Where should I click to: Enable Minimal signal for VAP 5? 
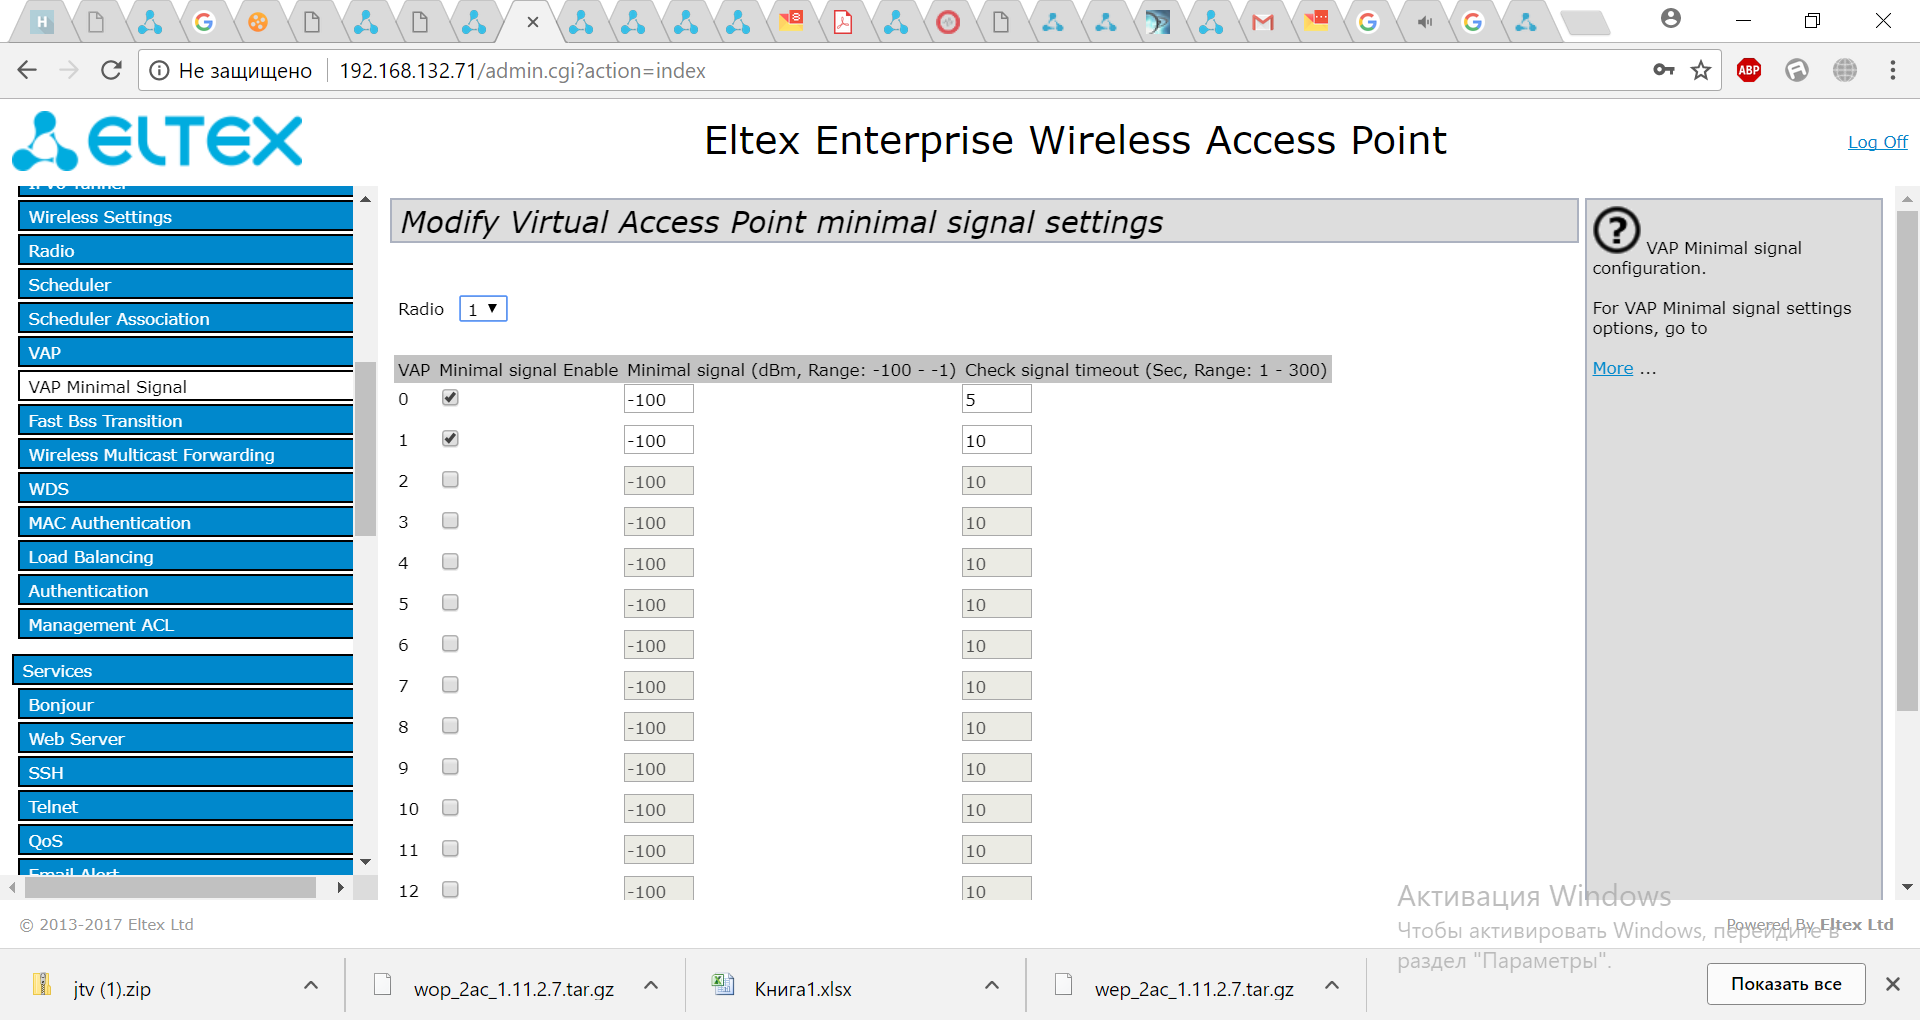pos(450,603)
